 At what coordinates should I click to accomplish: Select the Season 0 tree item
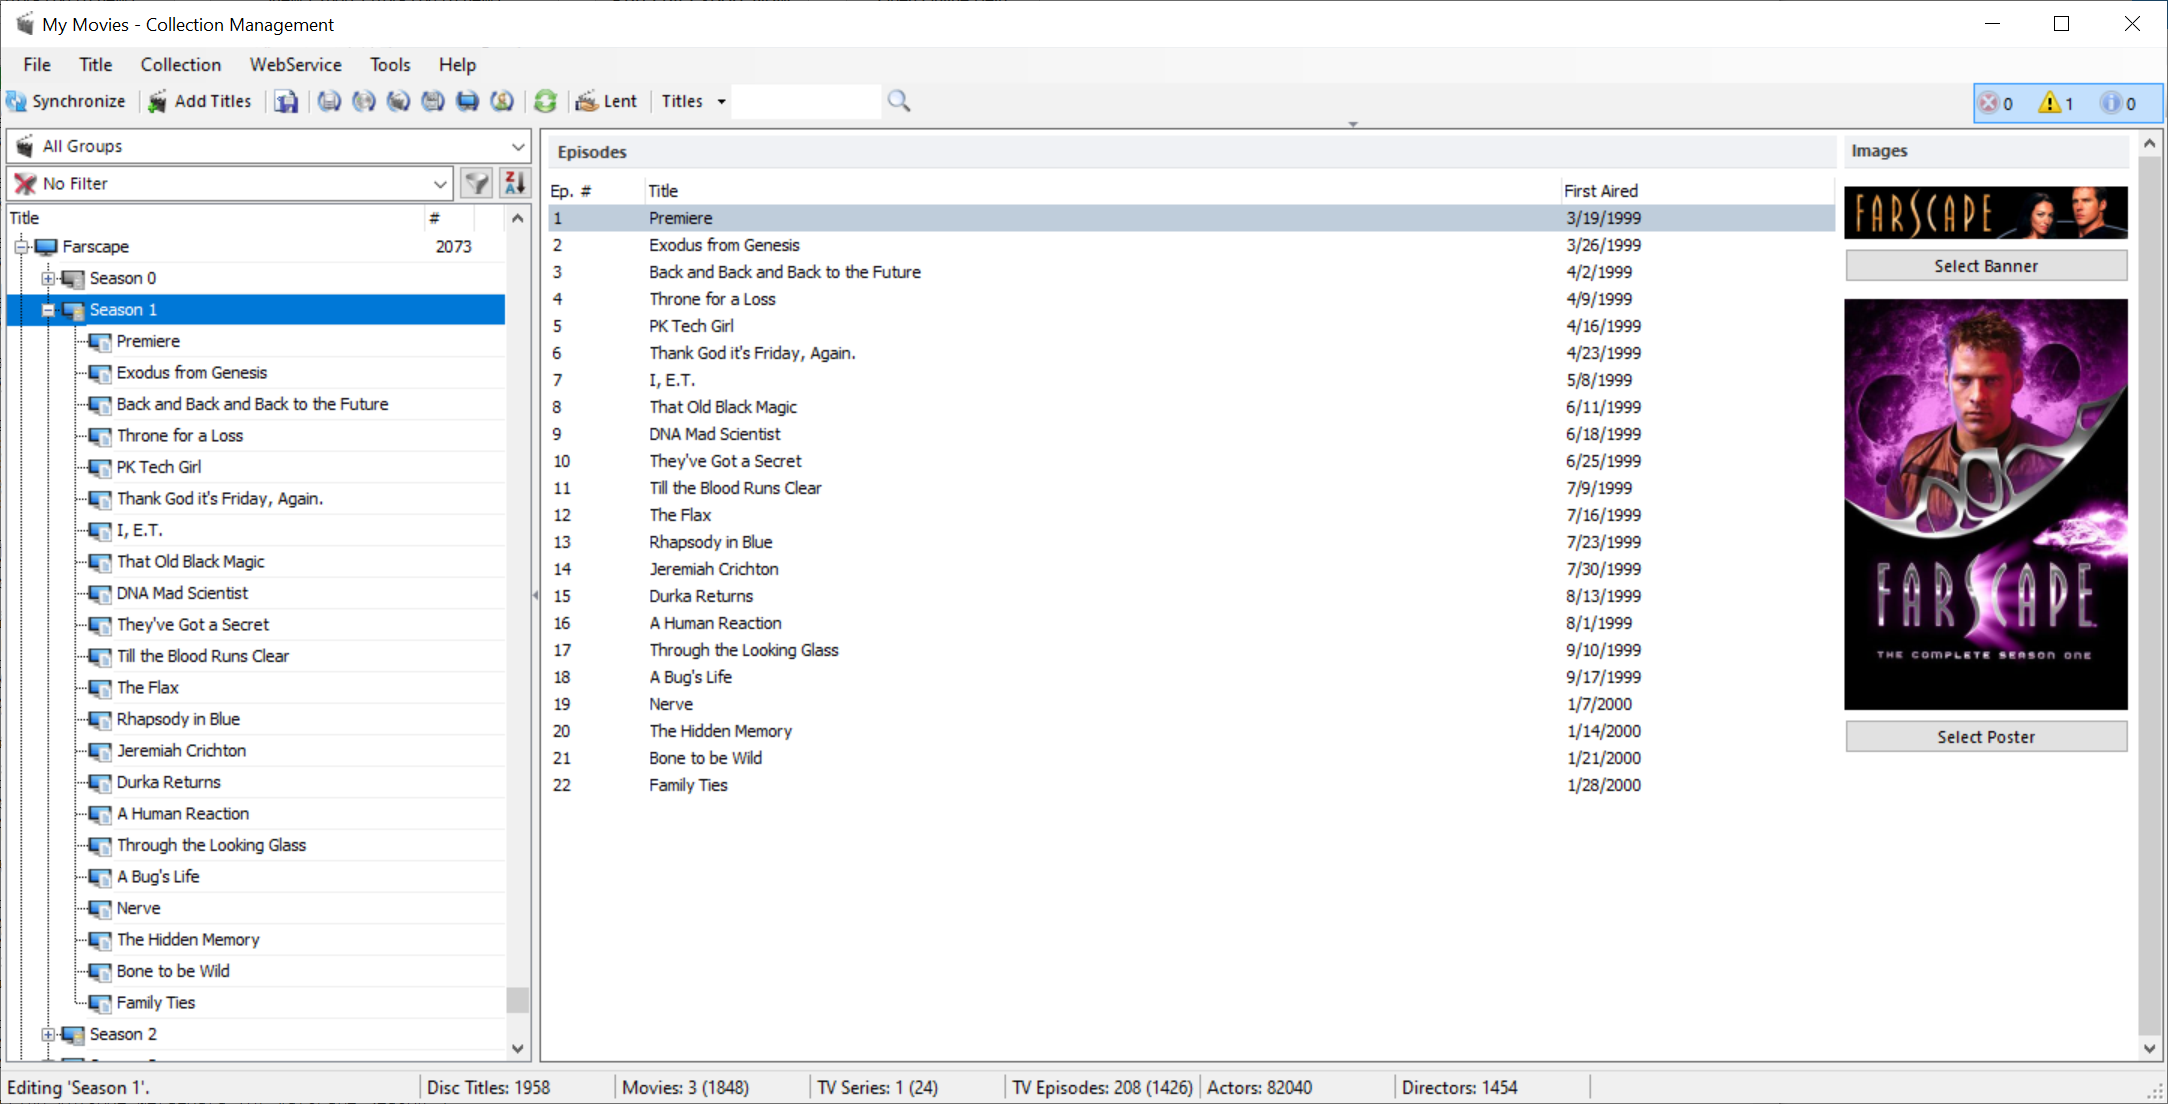[123, 278]
